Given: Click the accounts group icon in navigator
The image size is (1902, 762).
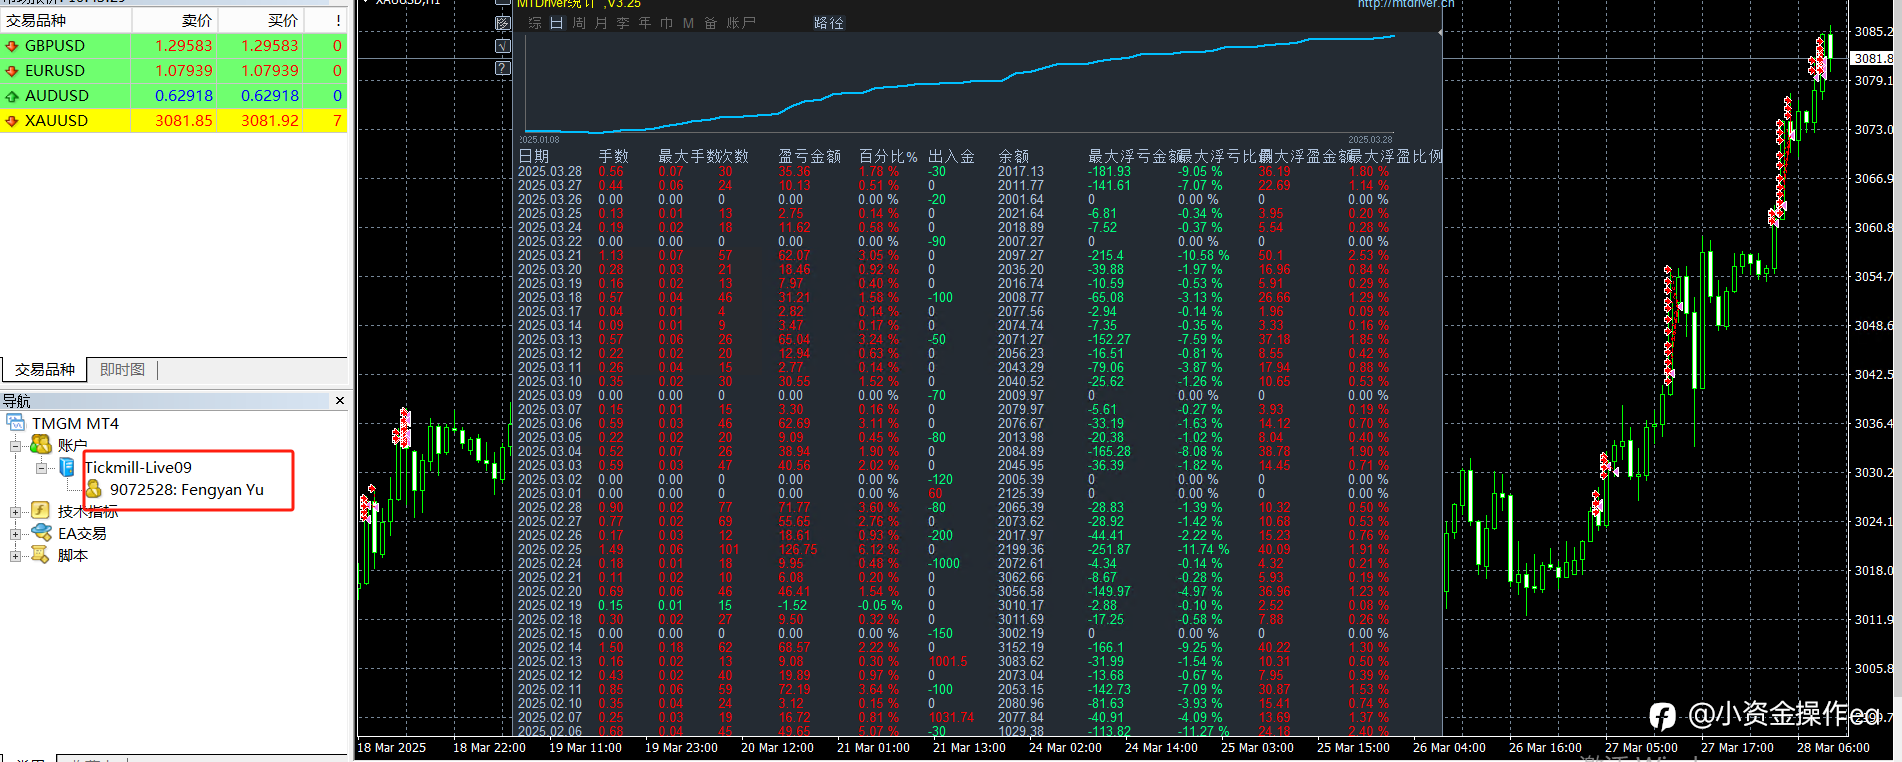Looking at the screenshot, I should [41, 445].
